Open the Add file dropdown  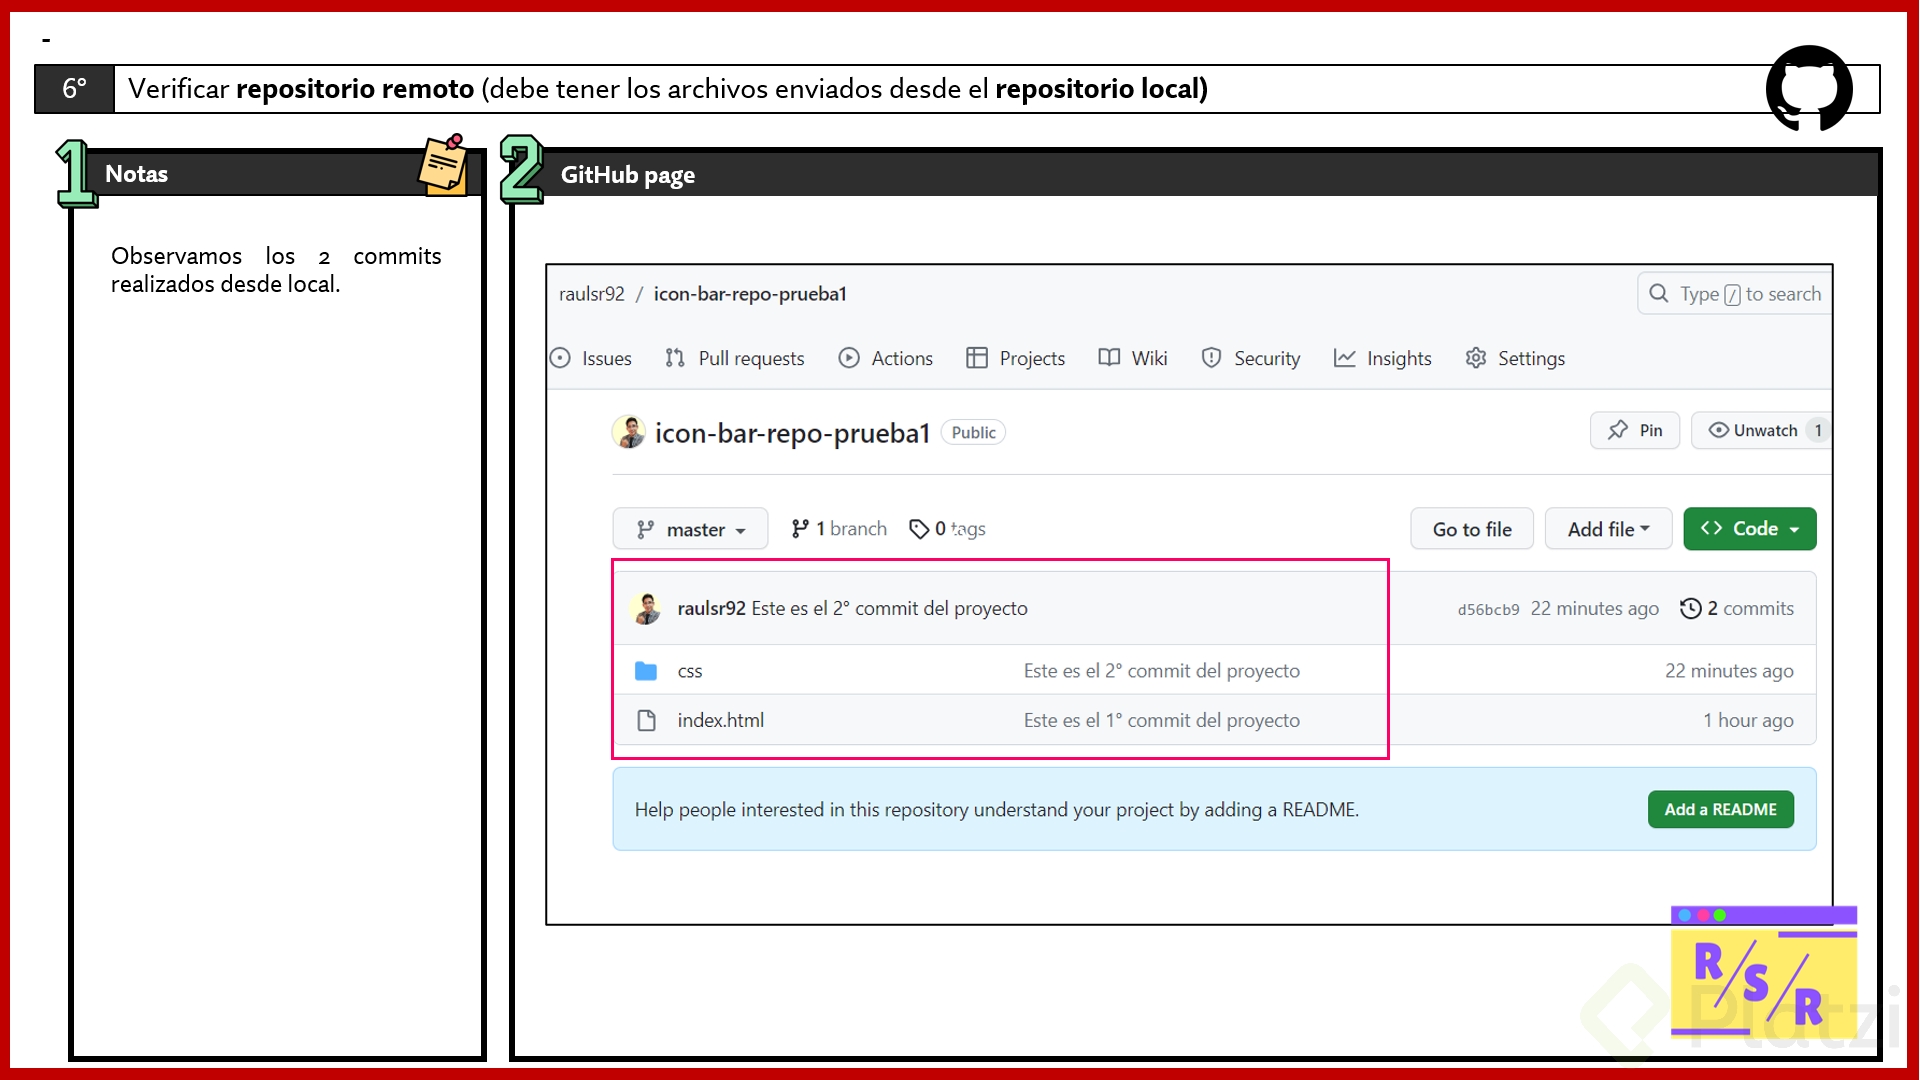[x=1607, y=529]
